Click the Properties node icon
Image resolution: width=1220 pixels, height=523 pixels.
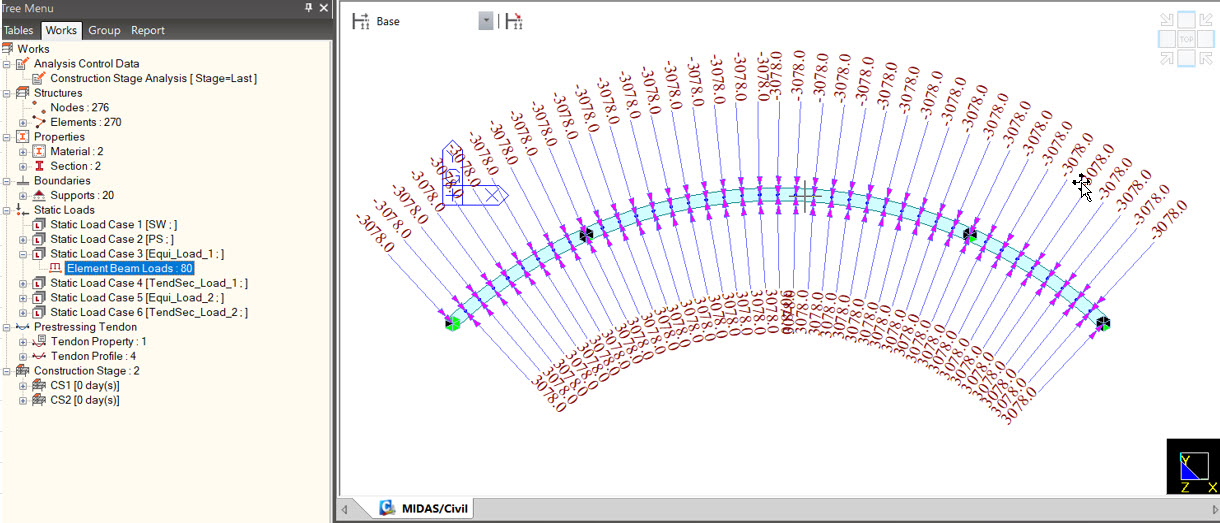23,137
